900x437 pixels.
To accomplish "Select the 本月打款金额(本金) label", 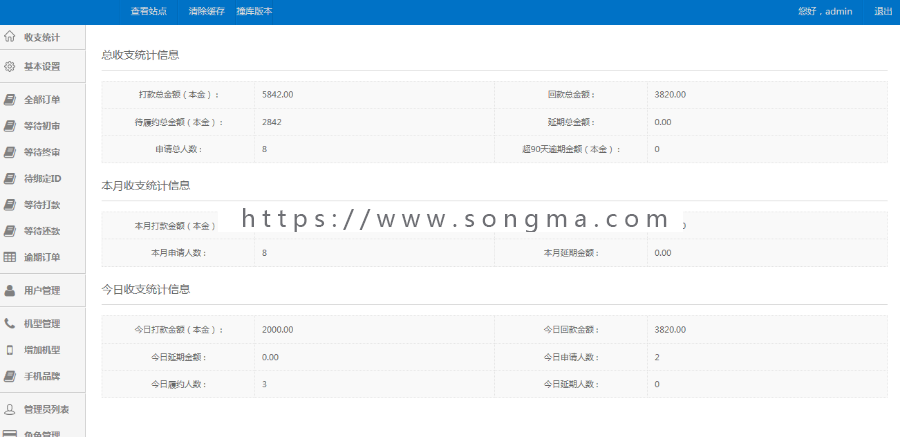I will tap(175, 226).
